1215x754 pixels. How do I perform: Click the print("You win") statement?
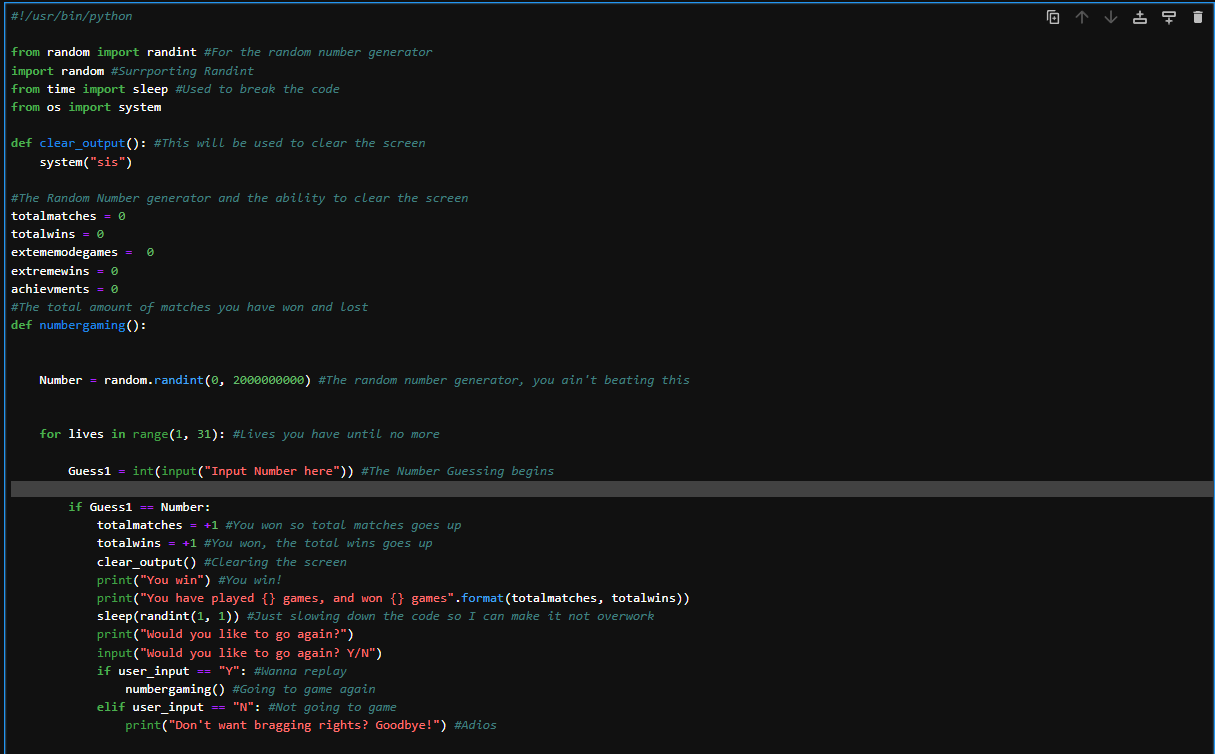(x=154, y=580)
